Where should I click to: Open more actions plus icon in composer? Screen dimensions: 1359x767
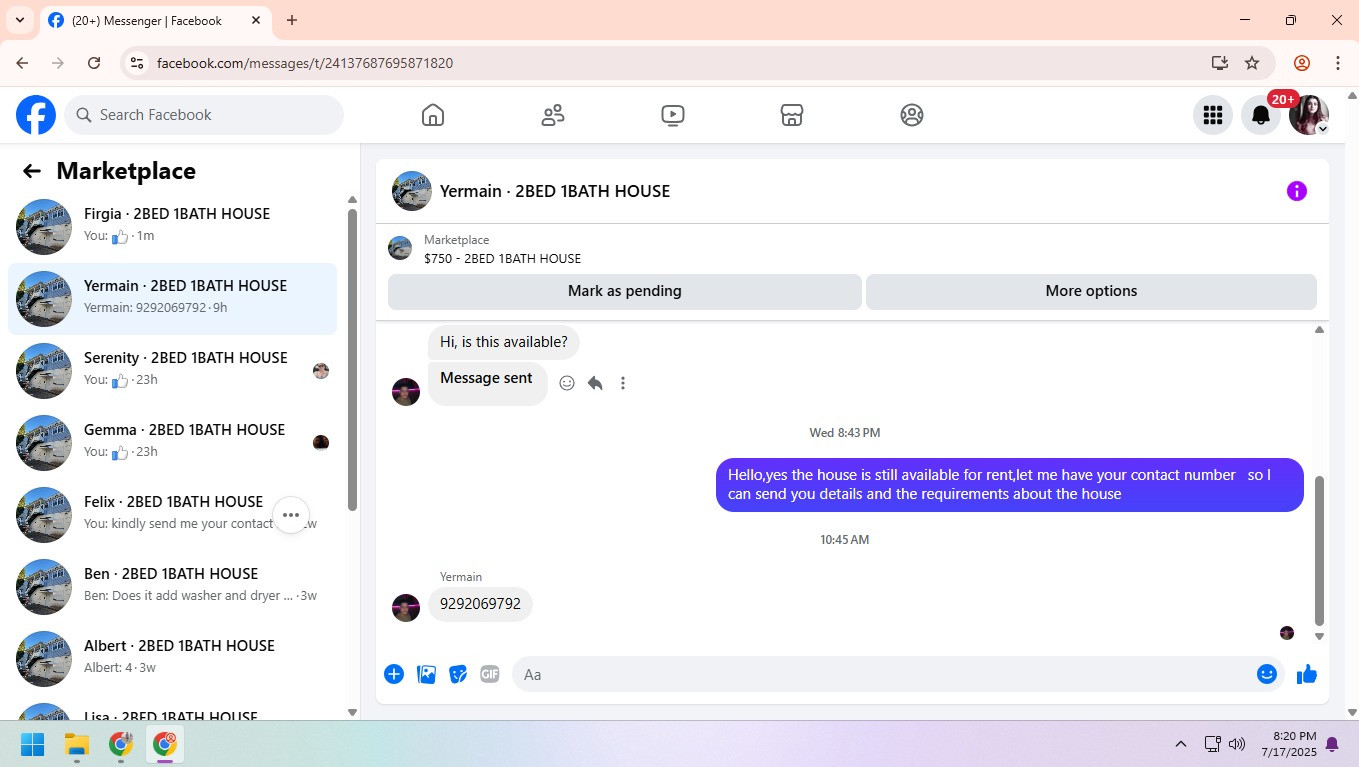pos(394,674)
